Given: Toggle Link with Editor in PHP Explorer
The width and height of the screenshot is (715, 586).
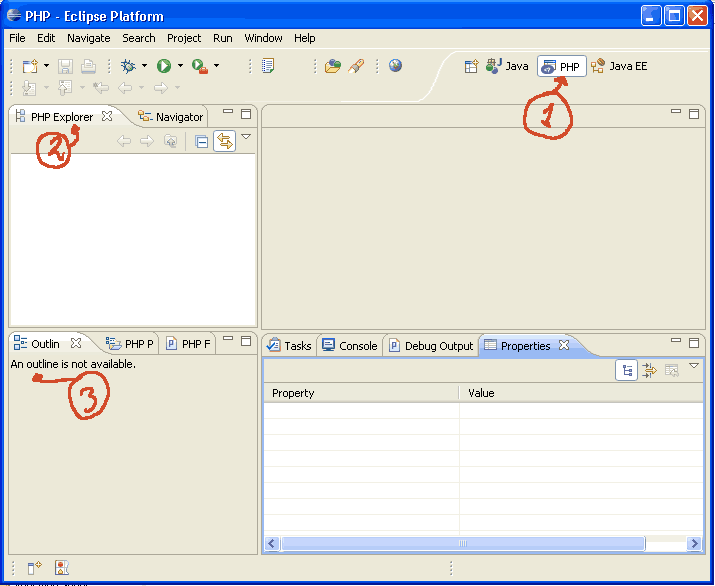Looking at the screenshot, I should [x=224, y=141].
